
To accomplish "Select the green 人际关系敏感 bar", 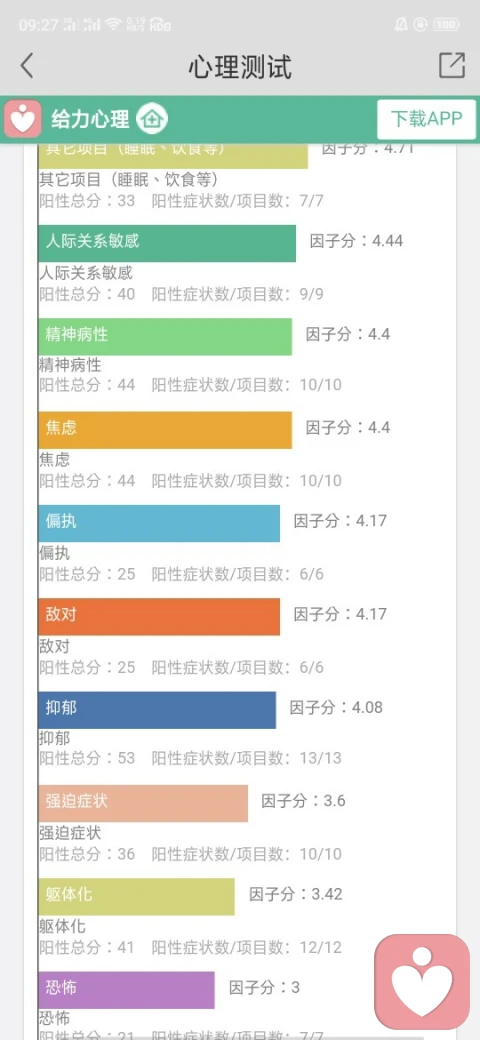I will tap(167, 243).
